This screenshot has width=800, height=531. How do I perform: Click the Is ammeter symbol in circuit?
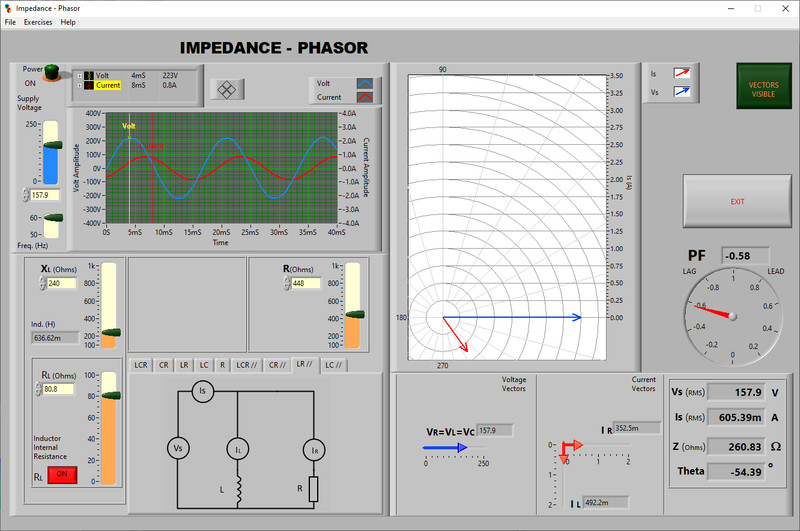[203, 391]
